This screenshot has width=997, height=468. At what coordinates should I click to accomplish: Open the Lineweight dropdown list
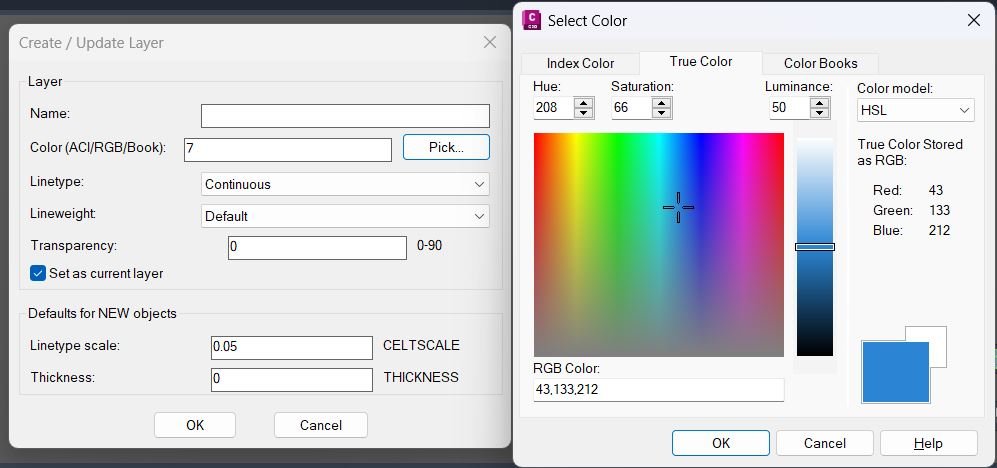pos(479,216)
